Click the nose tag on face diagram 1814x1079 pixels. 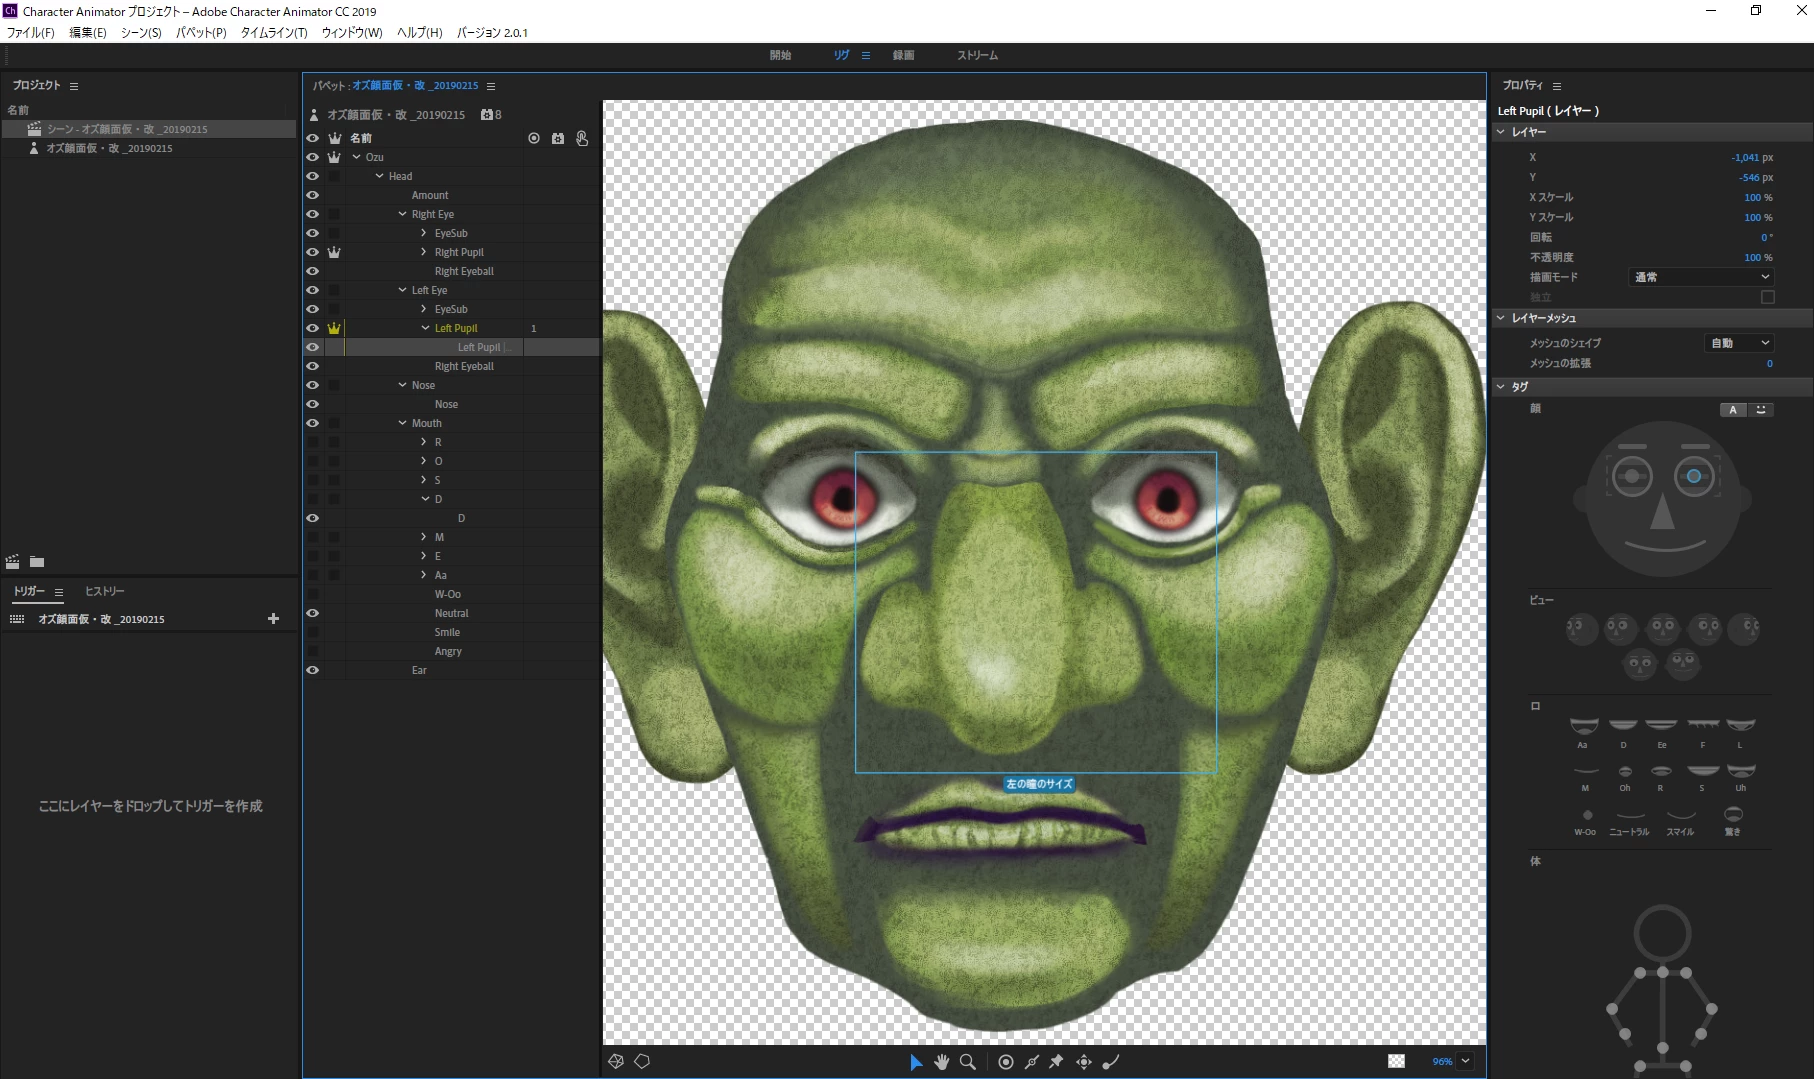1662,511
